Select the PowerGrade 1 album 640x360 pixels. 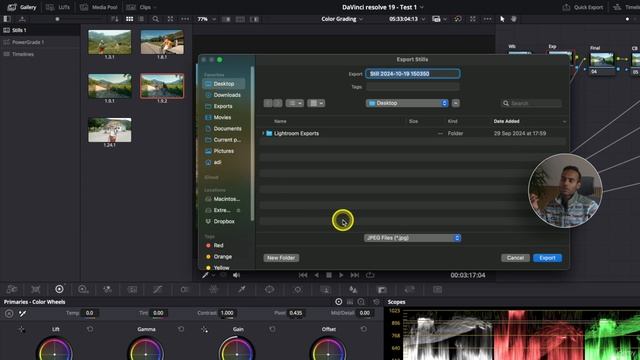40,42
